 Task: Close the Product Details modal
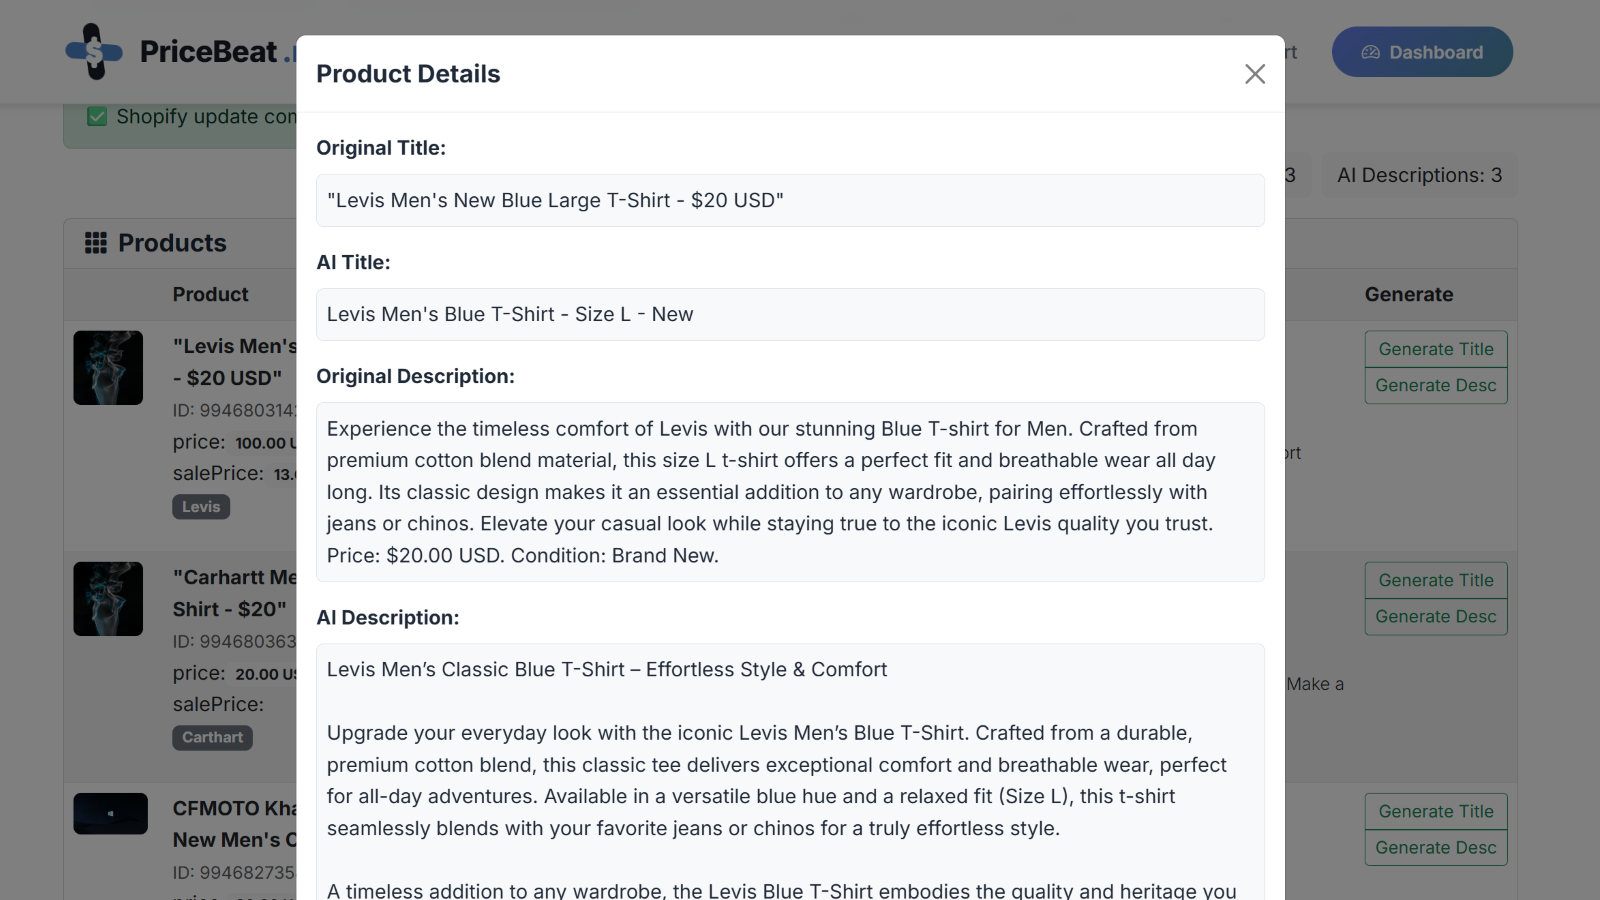pyautogui.click(x=1255, y=74)
